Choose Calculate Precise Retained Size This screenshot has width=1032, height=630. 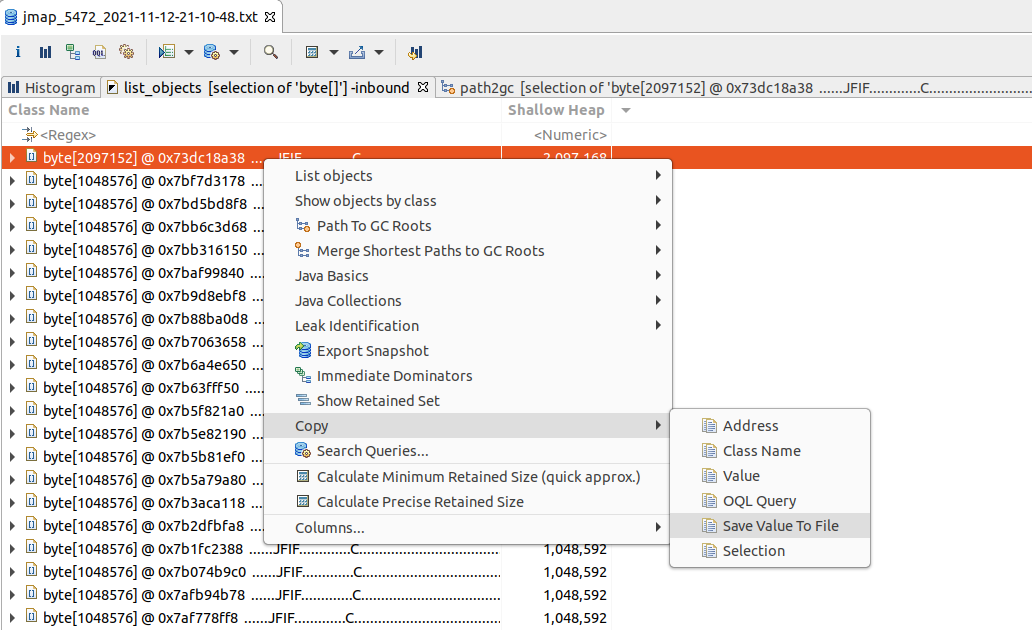tap(468, 502)
